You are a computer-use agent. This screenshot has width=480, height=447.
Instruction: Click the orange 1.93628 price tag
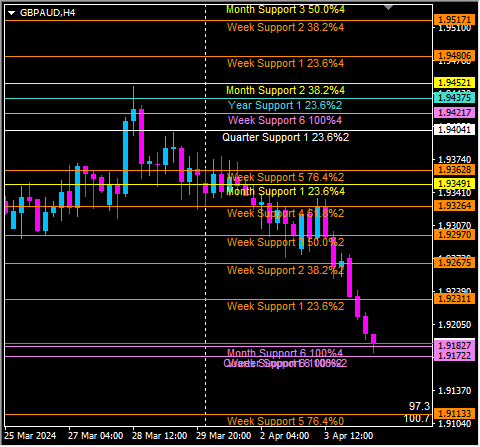[454, 170]
